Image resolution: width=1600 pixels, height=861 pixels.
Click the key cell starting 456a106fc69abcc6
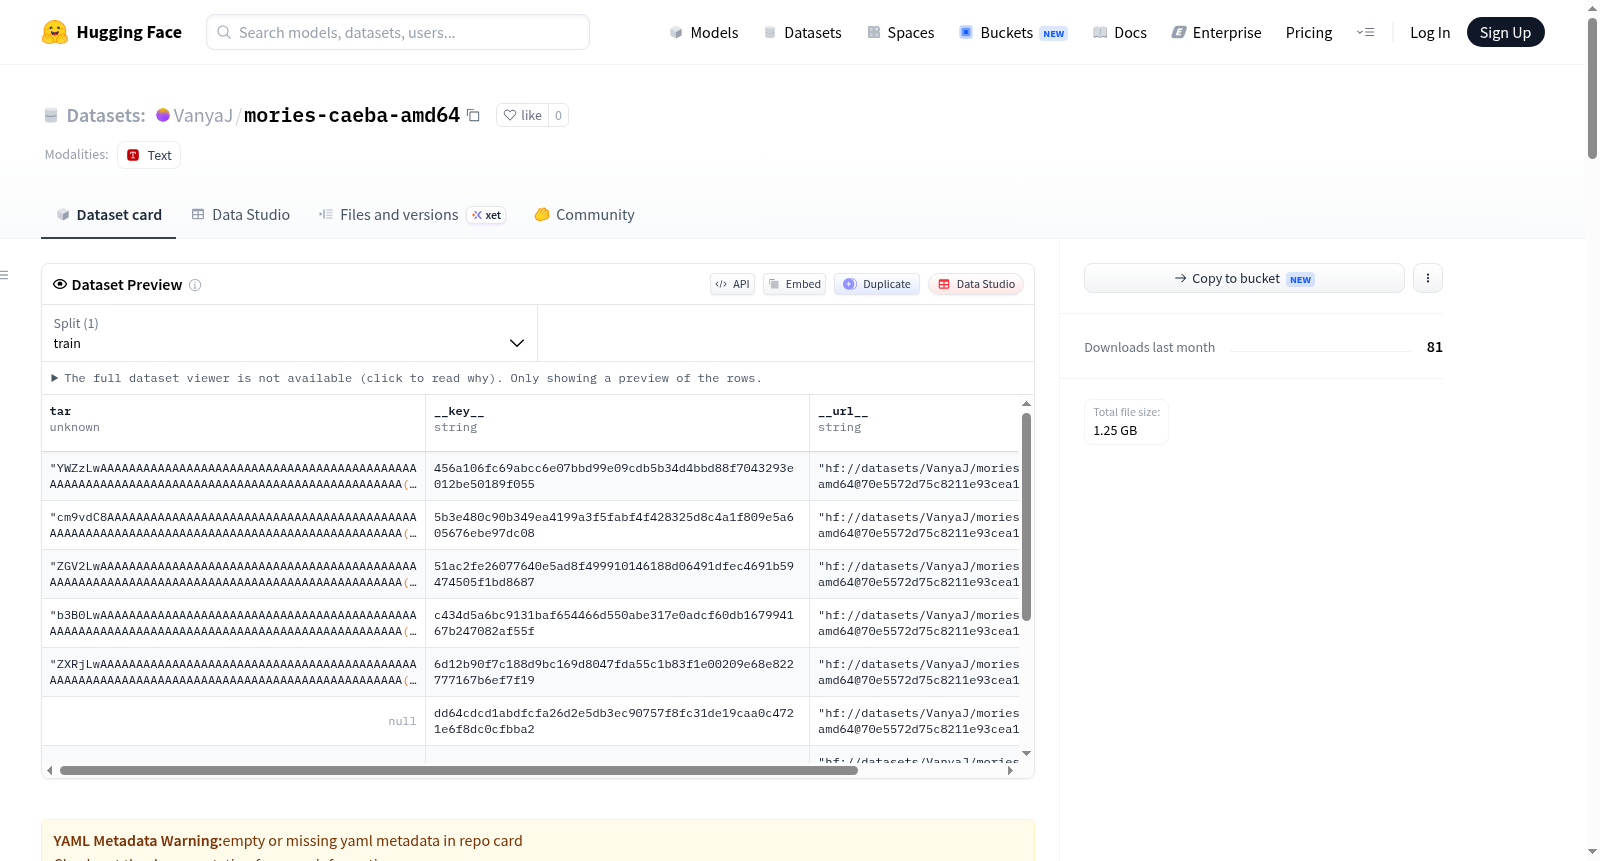point(617,476)
